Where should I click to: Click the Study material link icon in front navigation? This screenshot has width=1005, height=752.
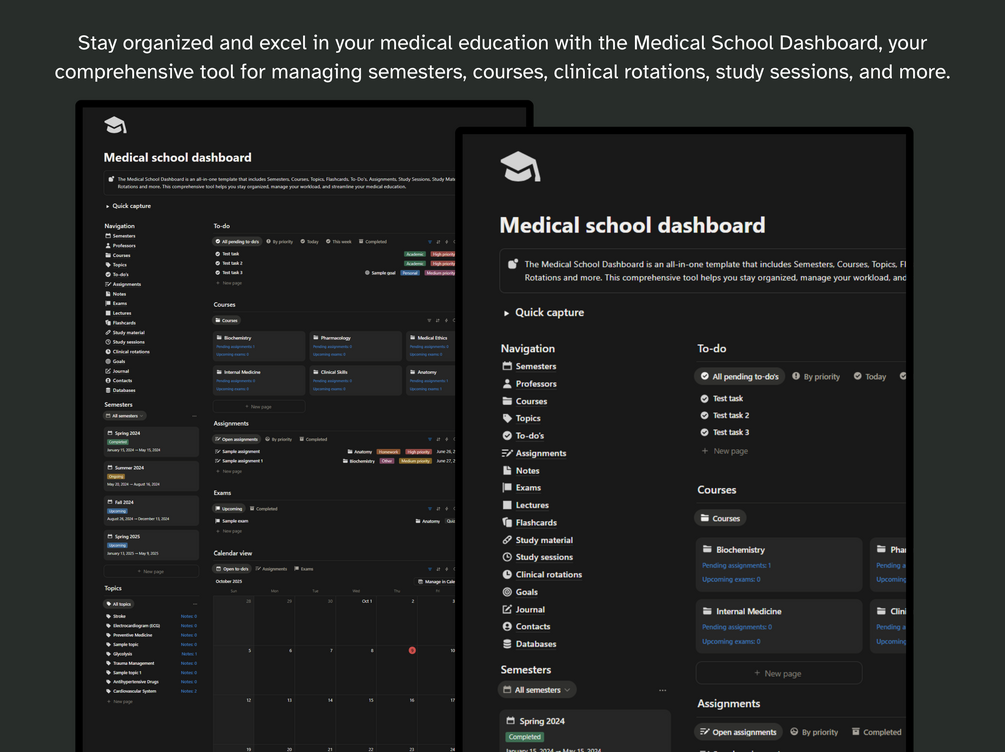507,540
